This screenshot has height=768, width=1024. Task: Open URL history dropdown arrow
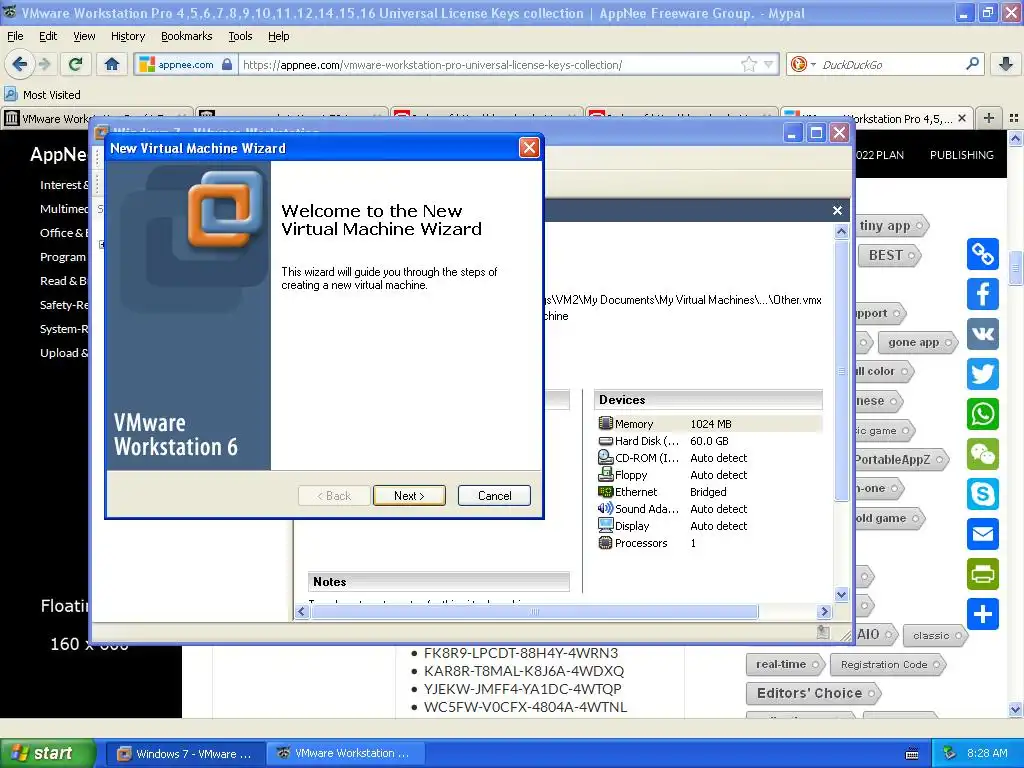click(769, 64)
